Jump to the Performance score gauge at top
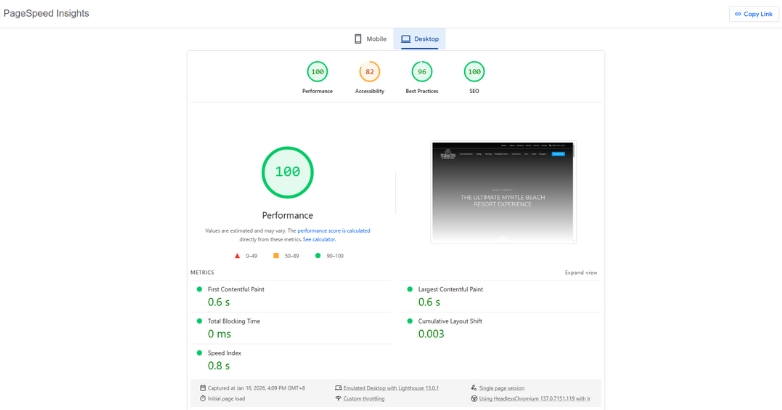The width and height of the screenshot is (782, 410). (x=317, y=72)
